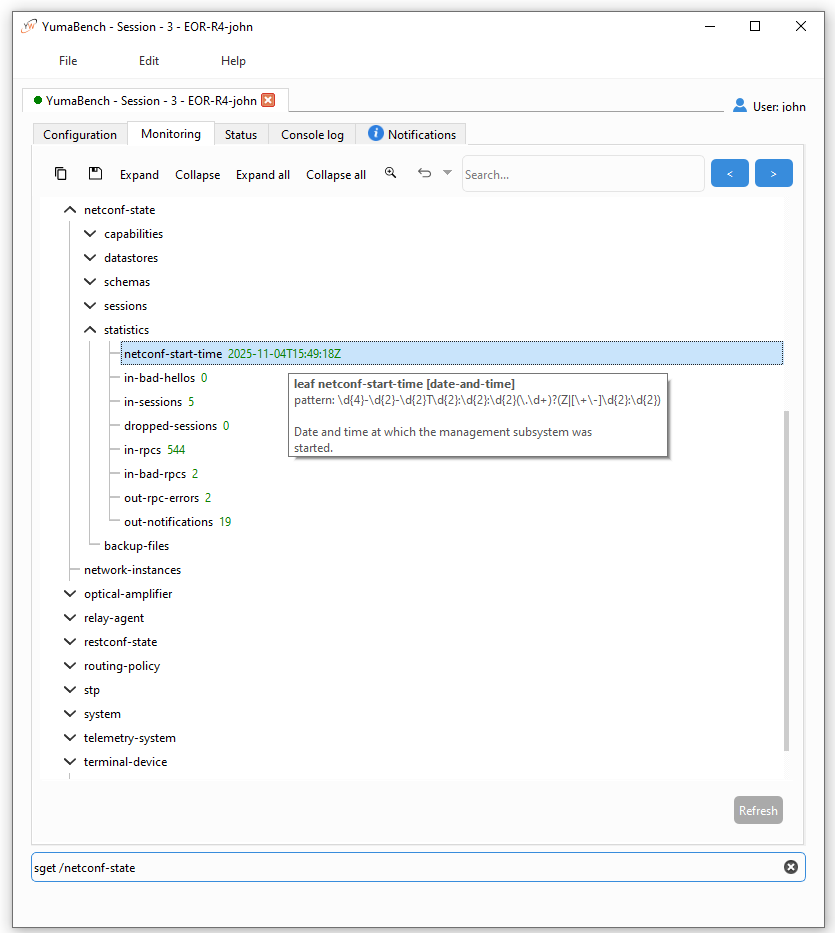Screen dimensions: 835x933
Task: Expand the capabilities node
Action: 90,234
